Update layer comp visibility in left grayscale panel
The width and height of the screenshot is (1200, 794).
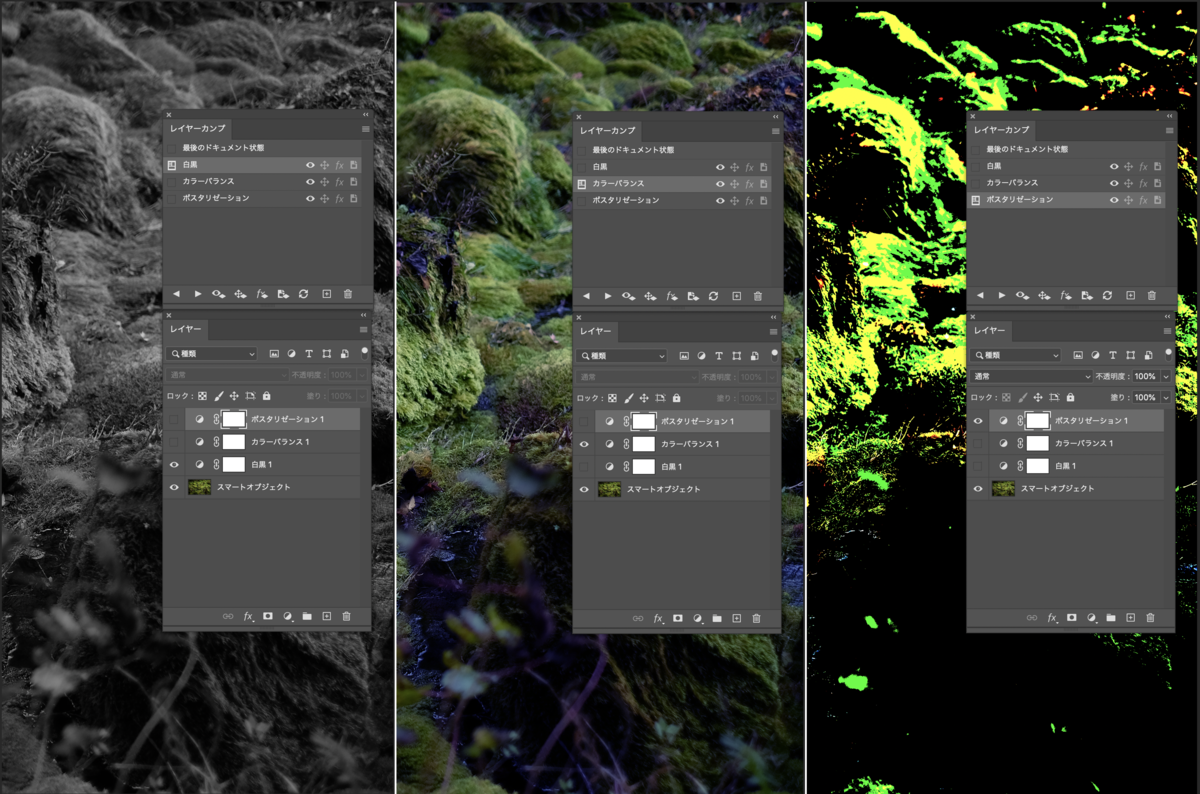(x=218, y=294)
